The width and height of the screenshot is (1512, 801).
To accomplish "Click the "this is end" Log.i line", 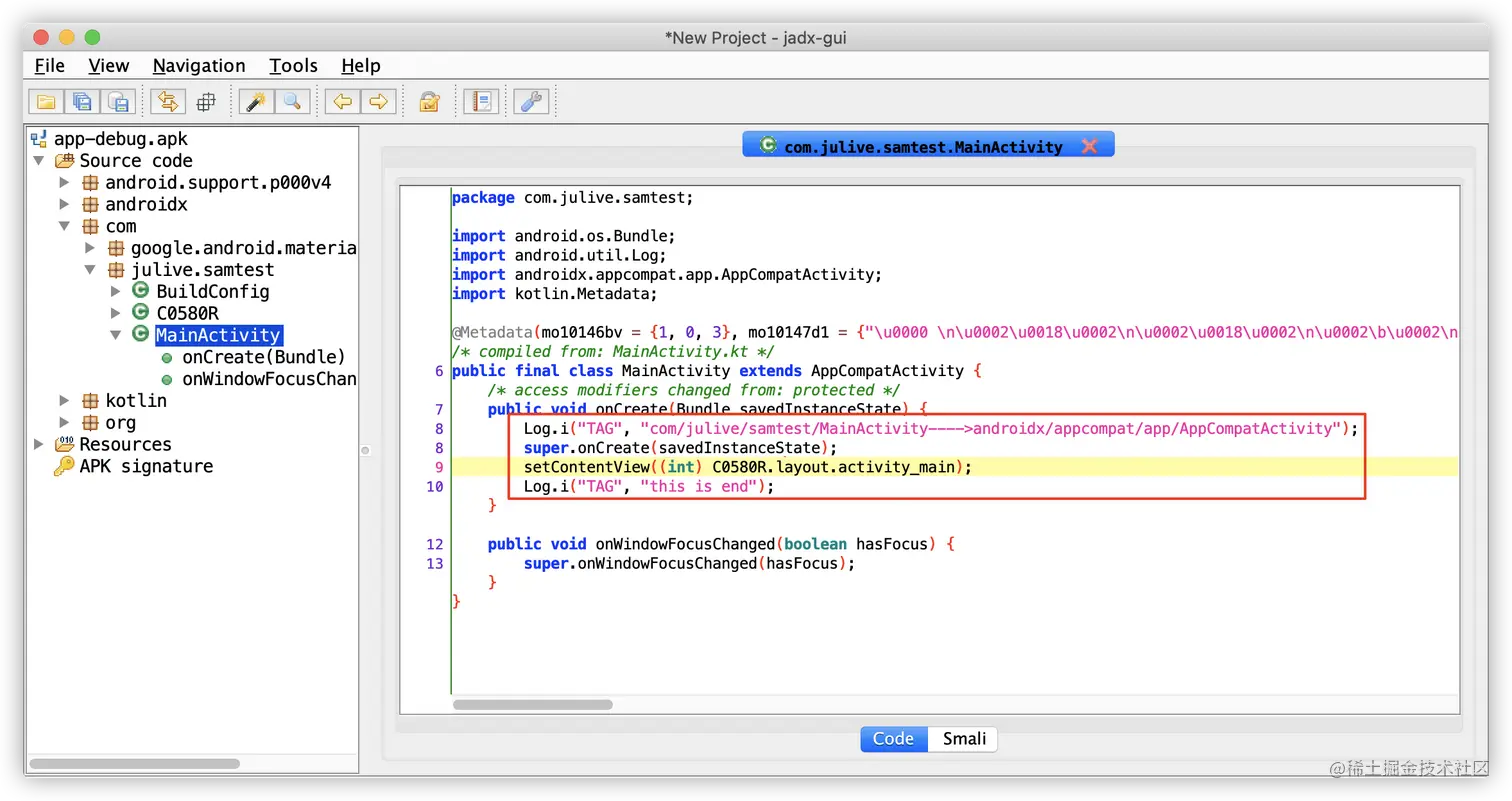I will point(649,487).
